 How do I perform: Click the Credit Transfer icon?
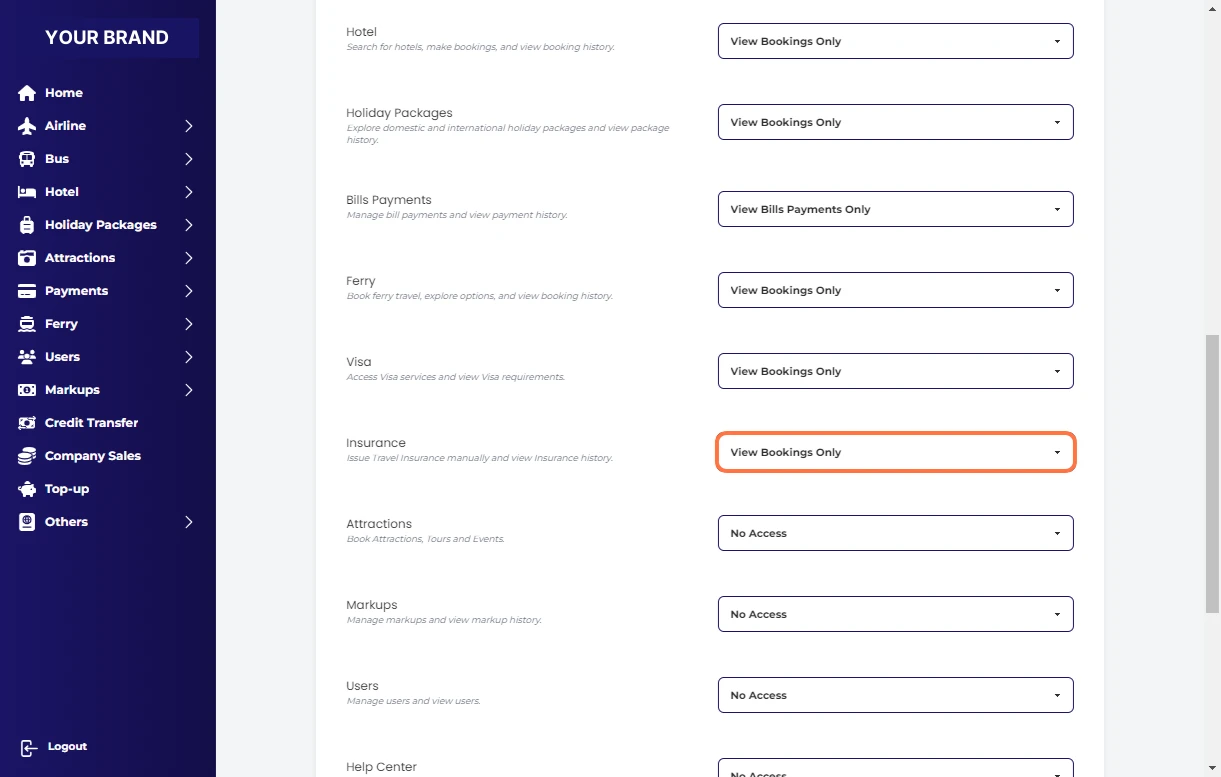click(27, 423)
